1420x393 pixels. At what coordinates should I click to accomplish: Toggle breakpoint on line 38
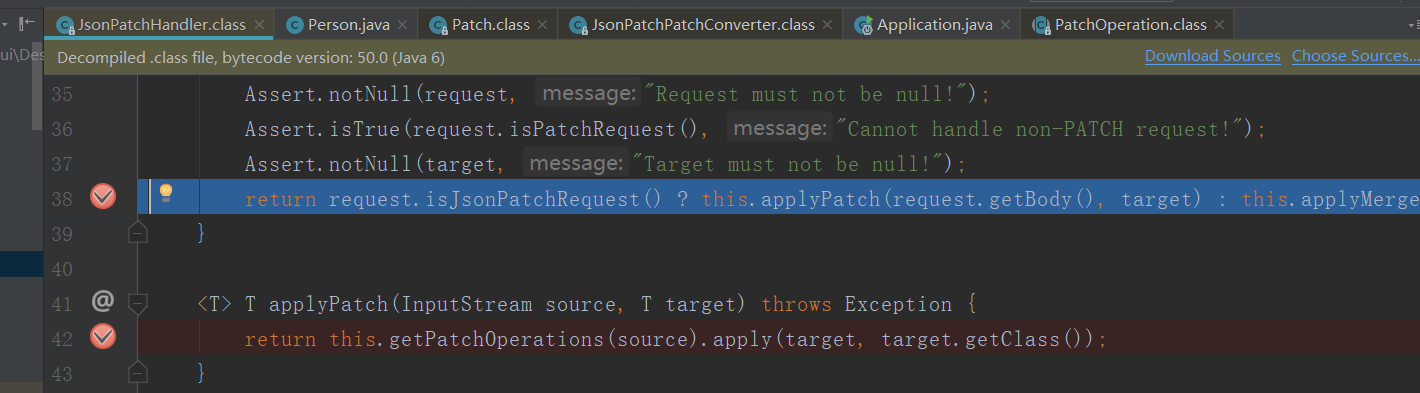[103, 198]
